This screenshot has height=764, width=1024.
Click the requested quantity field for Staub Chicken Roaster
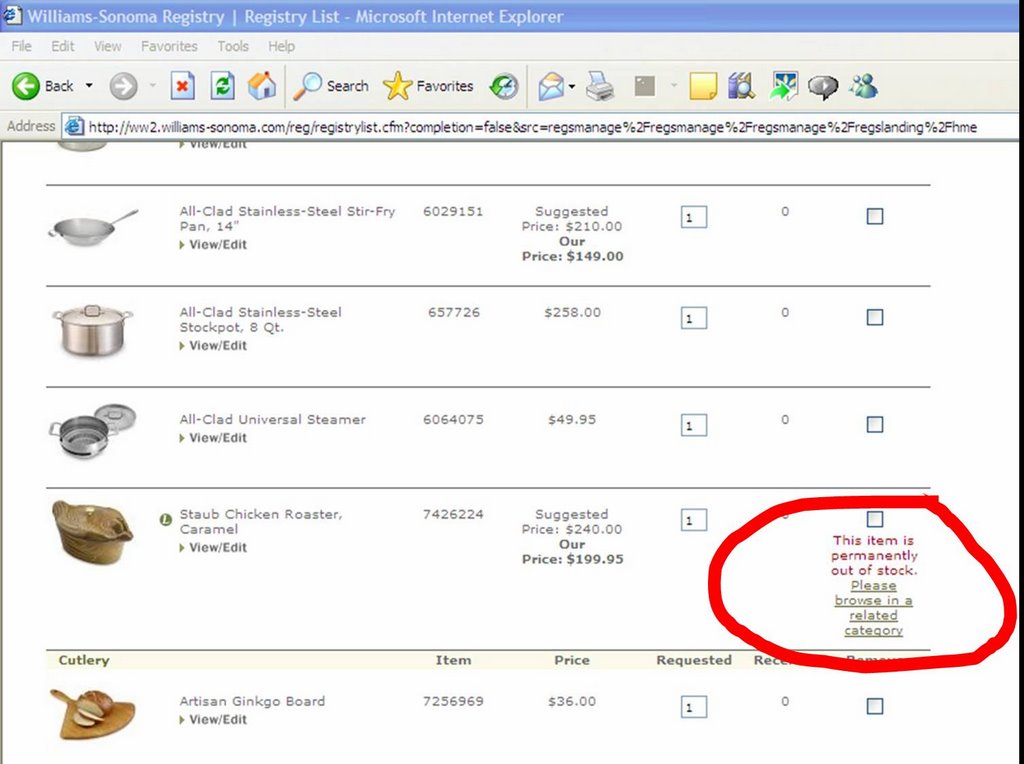coord(694,520)
